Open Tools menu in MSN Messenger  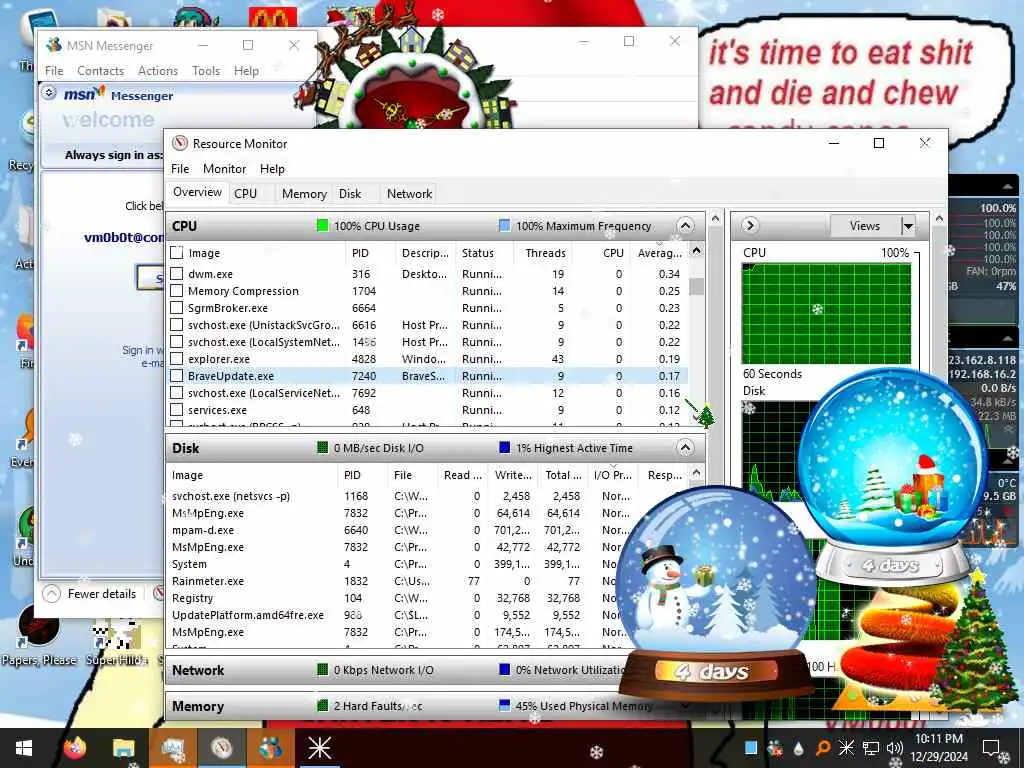coord(206,71)
